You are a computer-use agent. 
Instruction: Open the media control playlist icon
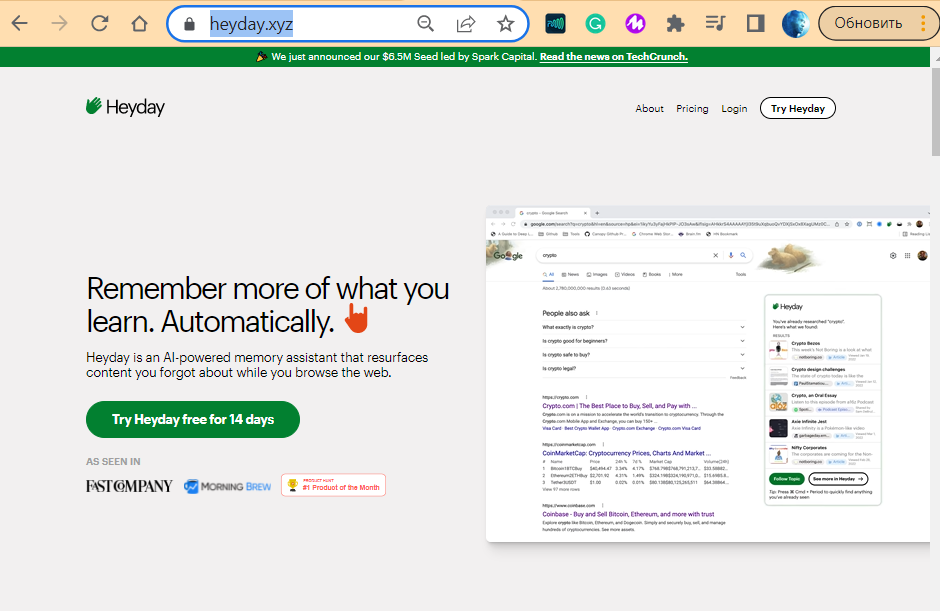715,23
